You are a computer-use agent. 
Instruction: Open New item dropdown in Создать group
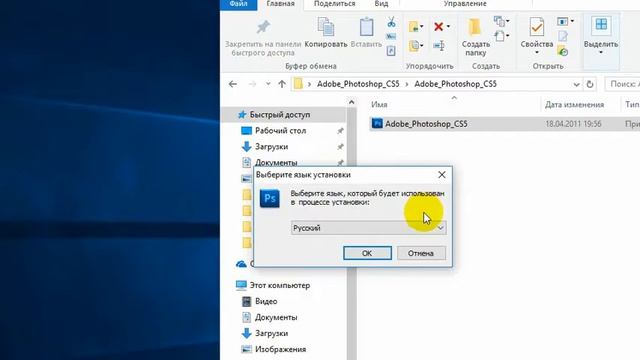point(502,21)
